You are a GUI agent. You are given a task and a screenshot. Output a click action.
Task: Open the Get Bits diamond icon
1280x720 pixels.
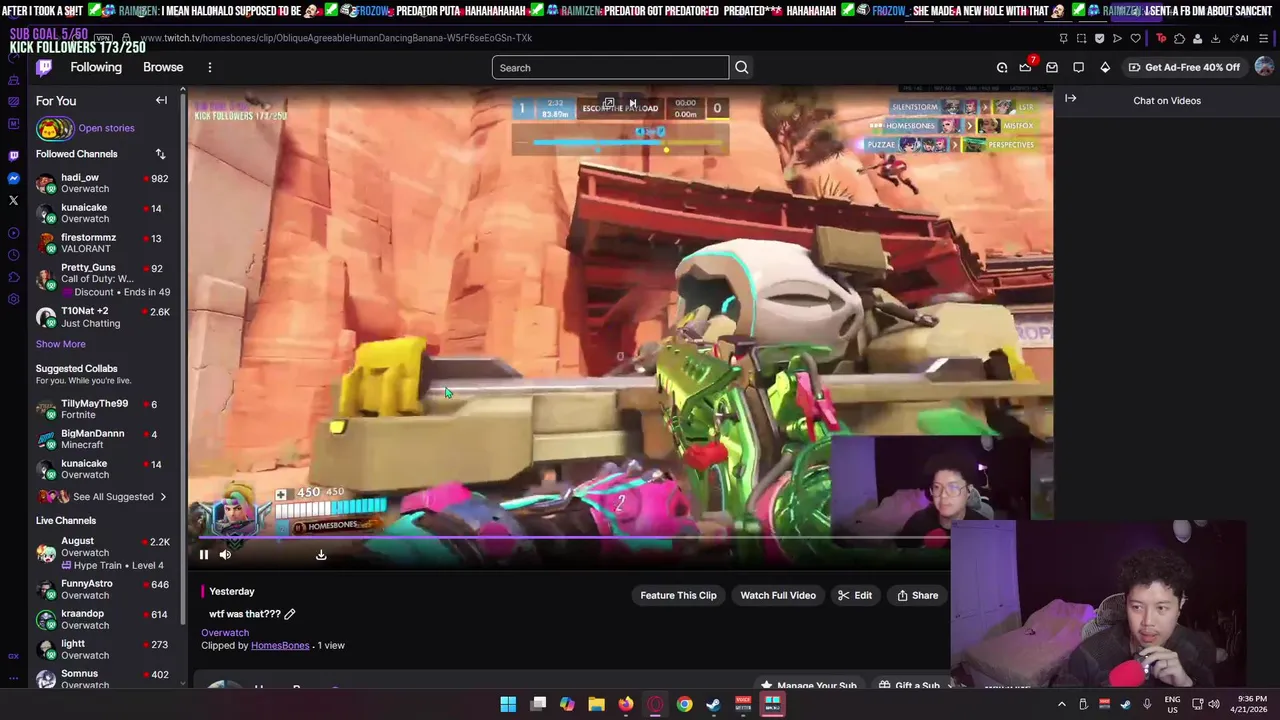[x=1105, y=67]
